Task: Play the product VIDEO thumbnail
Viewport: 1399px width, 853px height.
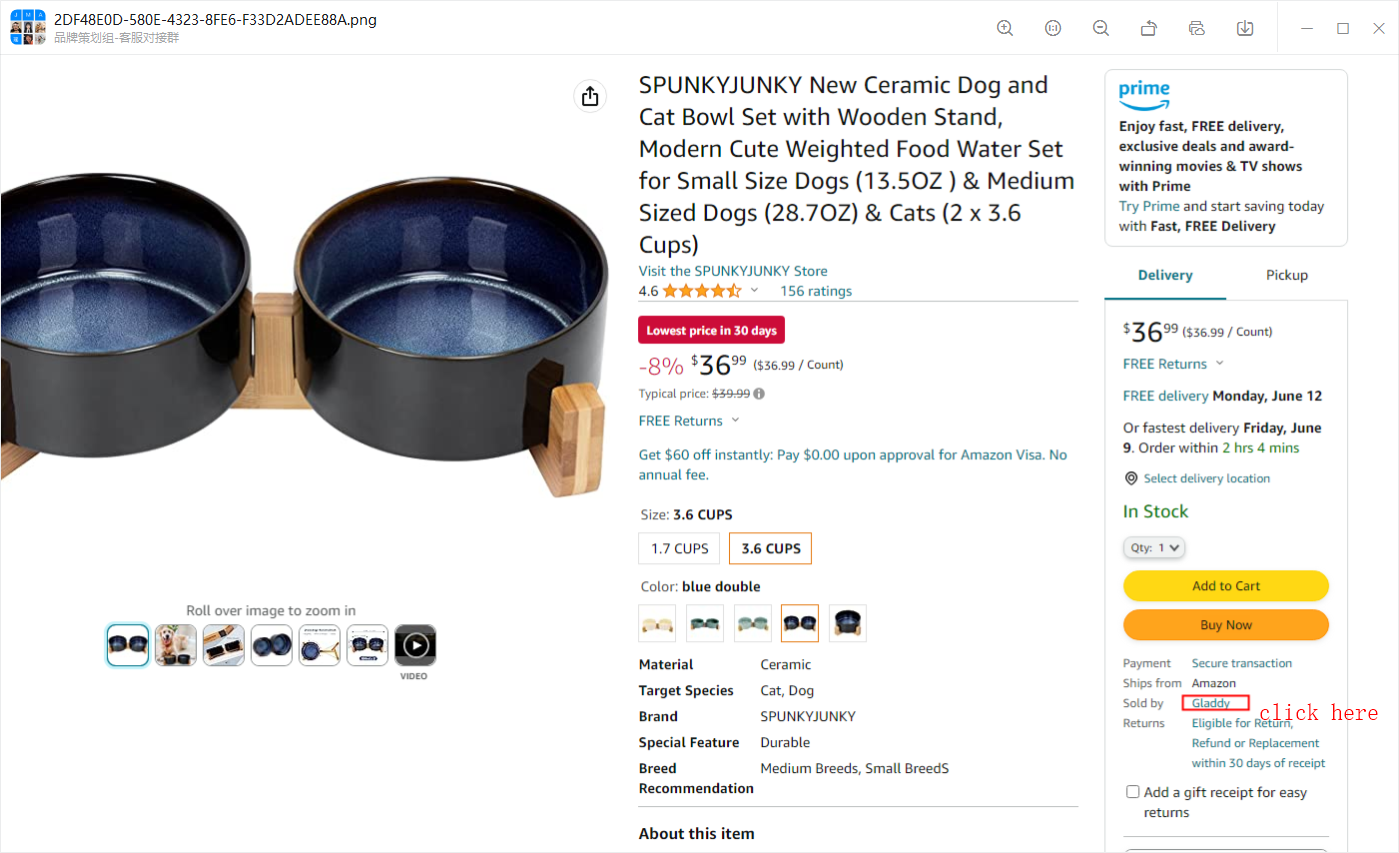Action: [415, 645]
